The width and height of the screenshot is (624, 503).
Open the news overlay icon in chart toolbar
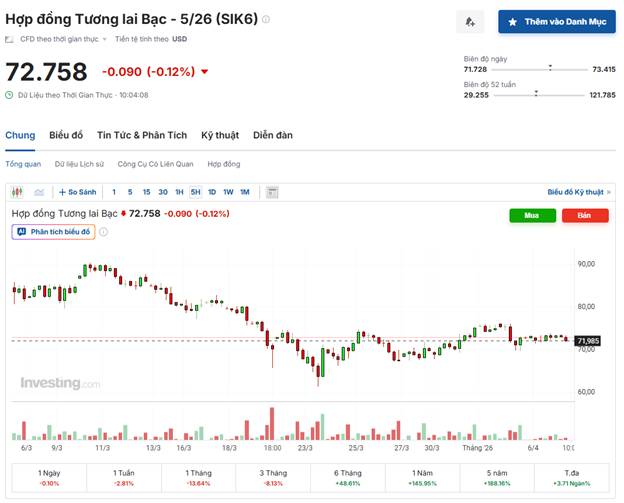tap(270, 191)
